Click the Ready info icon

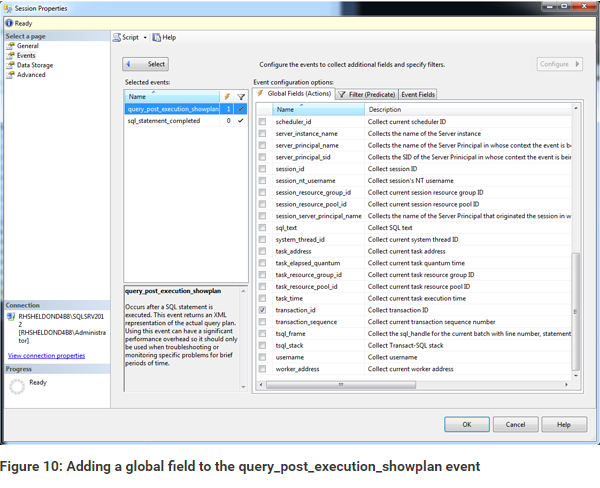tap(9, 23)
